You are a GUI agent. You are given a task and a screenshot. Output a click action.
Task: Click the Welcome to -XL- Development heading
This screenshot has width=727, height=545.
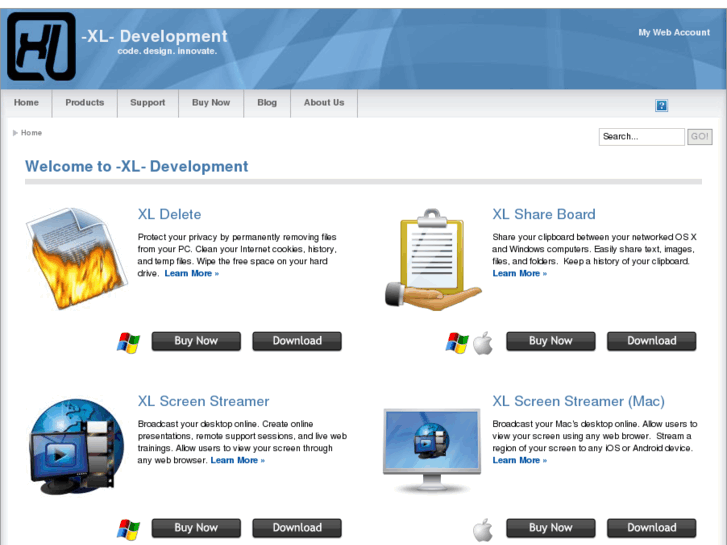click(x=137, y=166)
